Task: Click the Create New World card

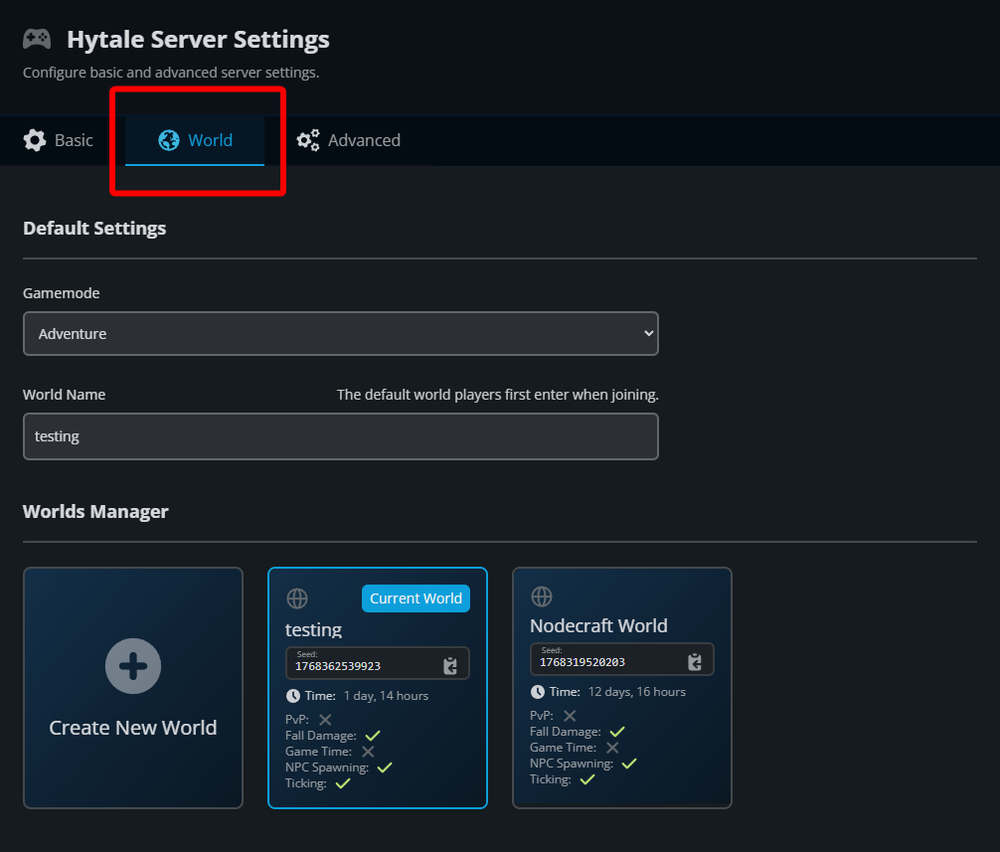Action: 133,688
